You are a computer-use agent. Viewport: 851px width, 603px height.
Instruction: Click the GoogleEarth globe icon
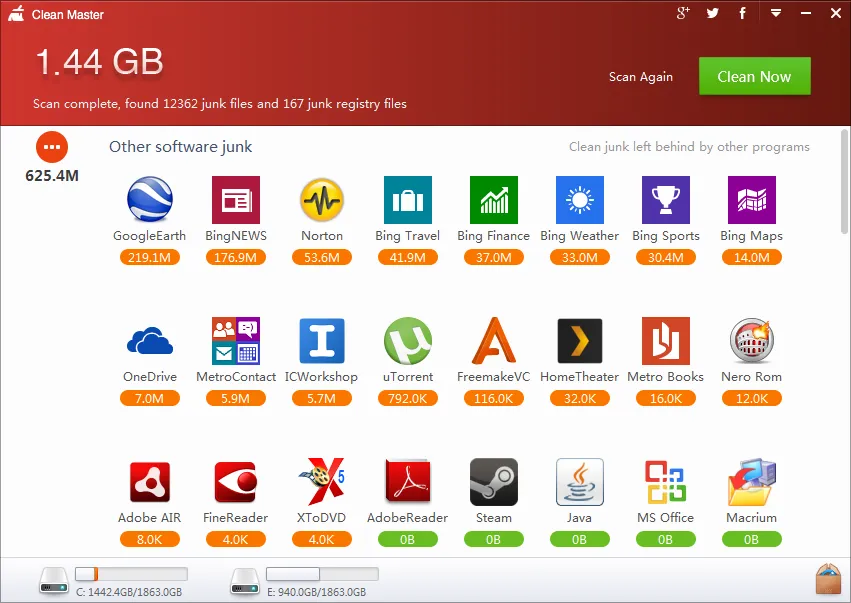pos(150,199)
